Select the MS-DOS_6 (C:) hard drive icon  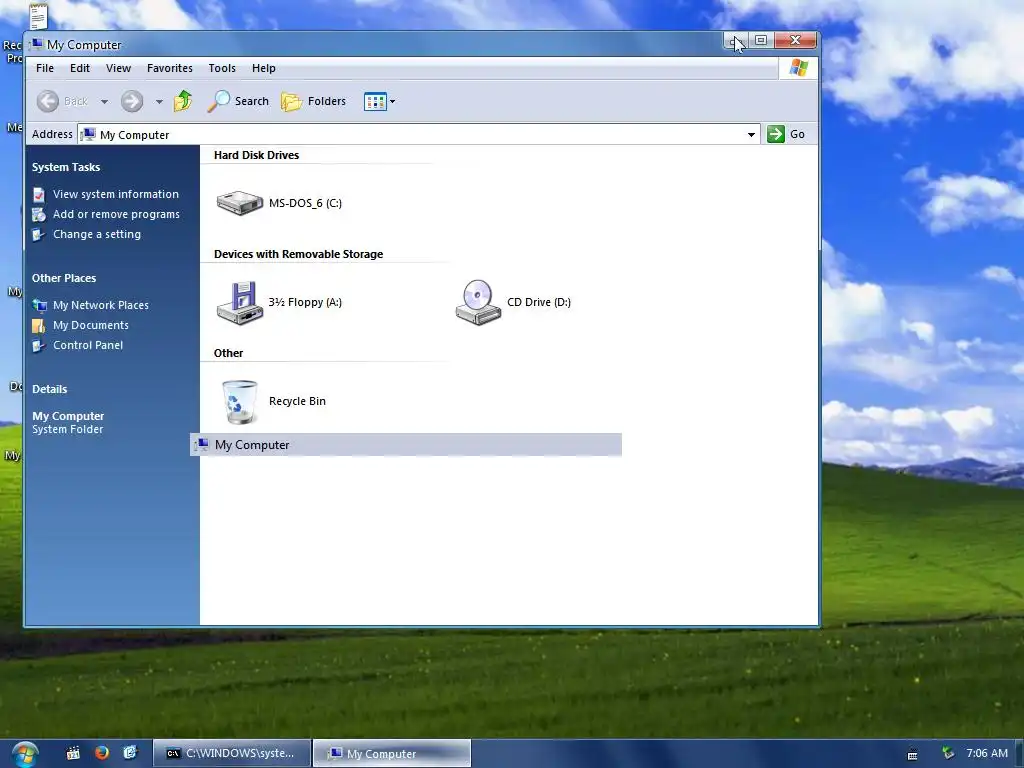tap(240, 202)
